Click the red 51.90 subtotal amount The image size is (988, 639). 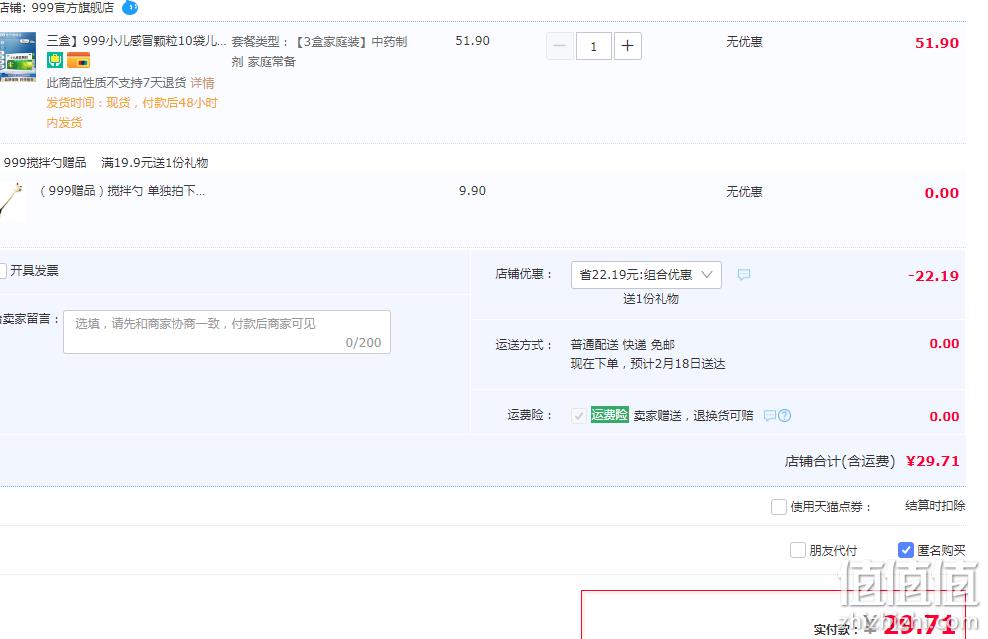(x=937, y=43)
